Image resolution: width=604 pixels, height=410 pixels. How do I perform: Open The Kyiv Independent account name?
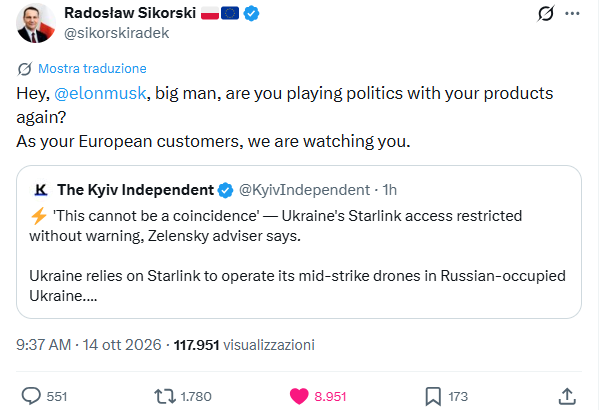135,190
